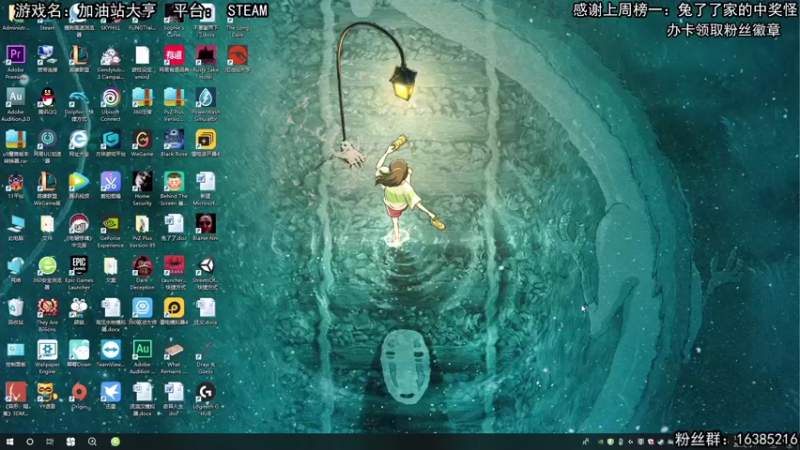Launch the 方块游戏平台 icon
Screen dimensions: 800x450
pos(110,139)
